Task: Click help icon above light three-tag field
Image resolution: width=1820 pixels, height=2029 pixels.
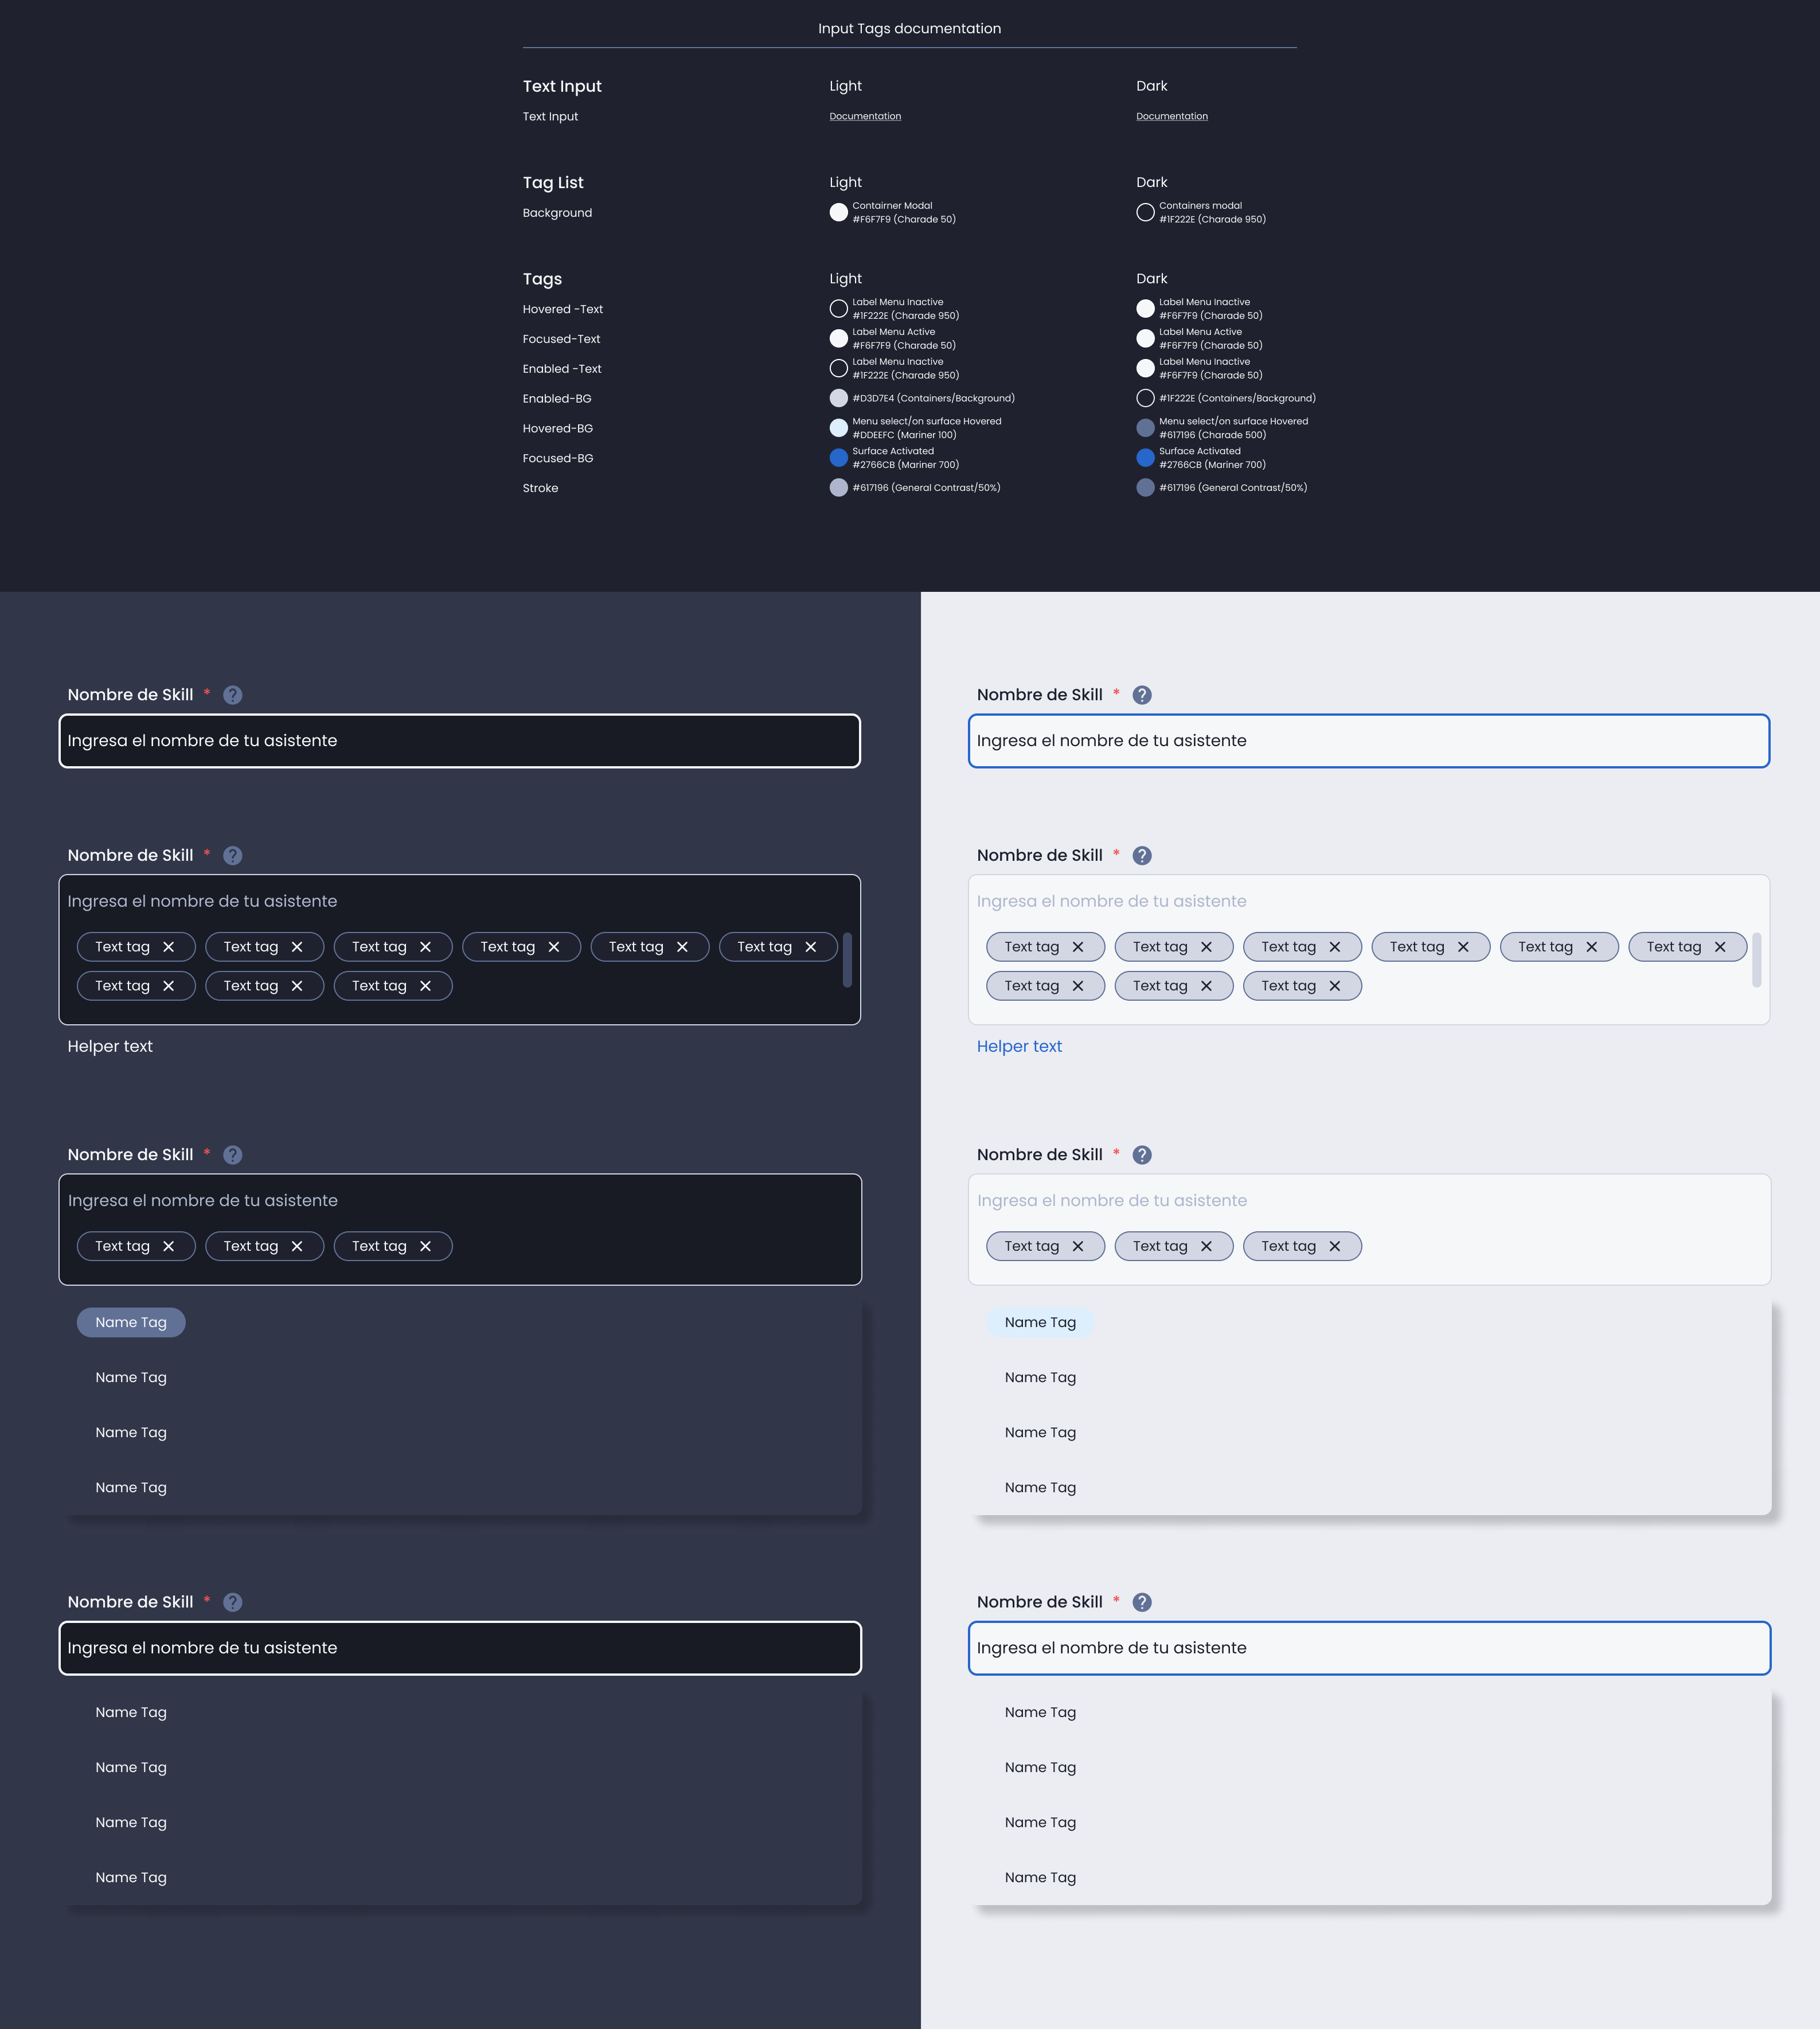Action: coord(1142,1155)
